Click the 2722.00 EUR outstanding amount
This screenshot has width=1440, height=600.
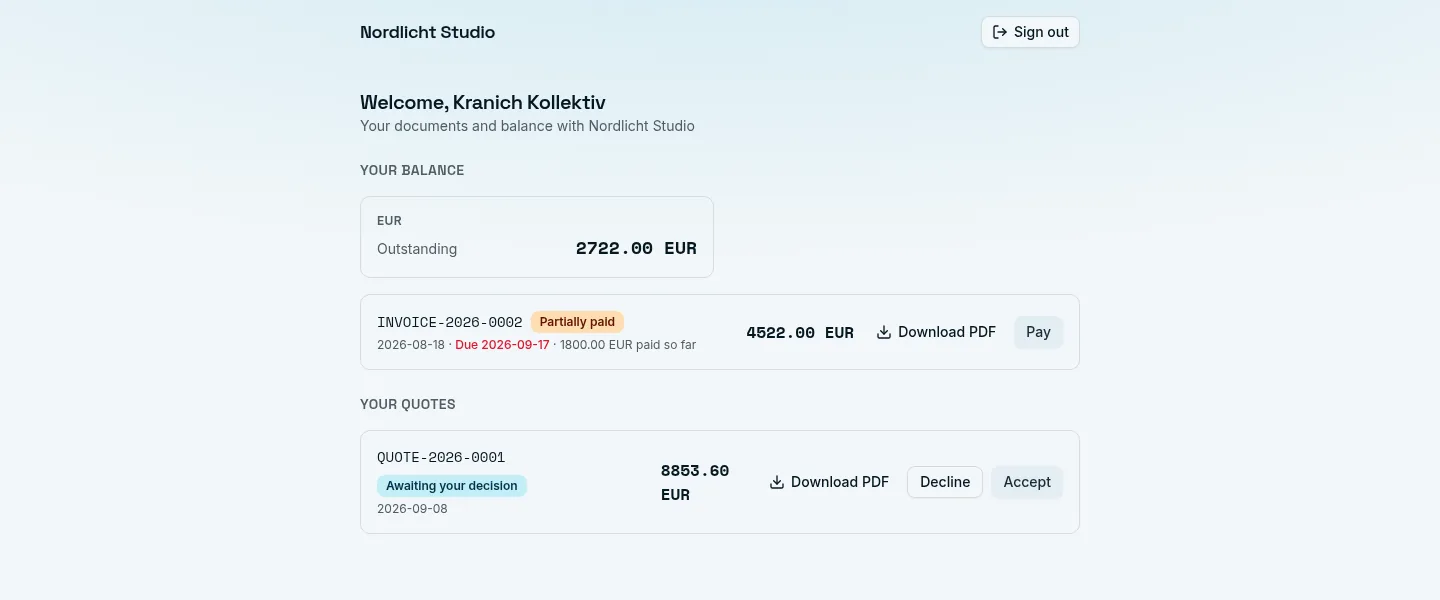[636, 249]
